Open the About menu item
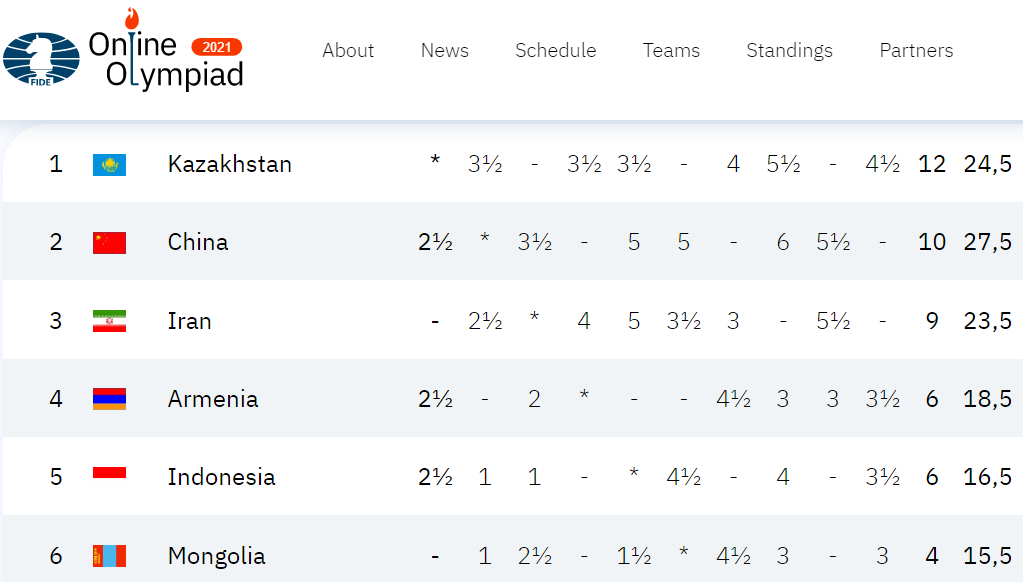 (x=348, y=50)
